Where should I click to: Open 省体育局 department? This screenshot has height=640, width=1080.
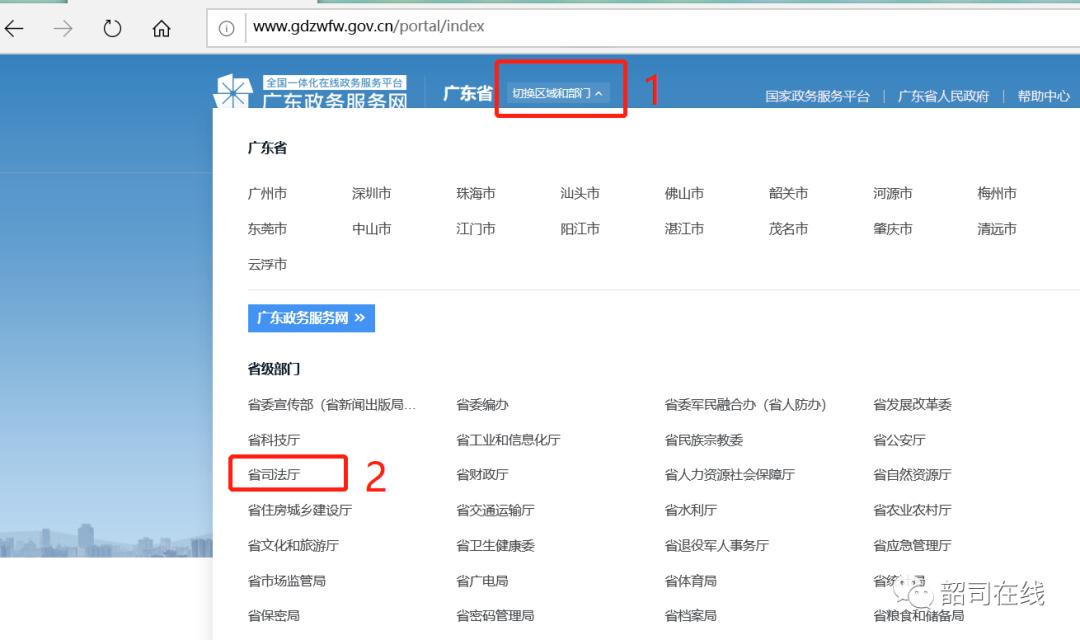point(690,581)
